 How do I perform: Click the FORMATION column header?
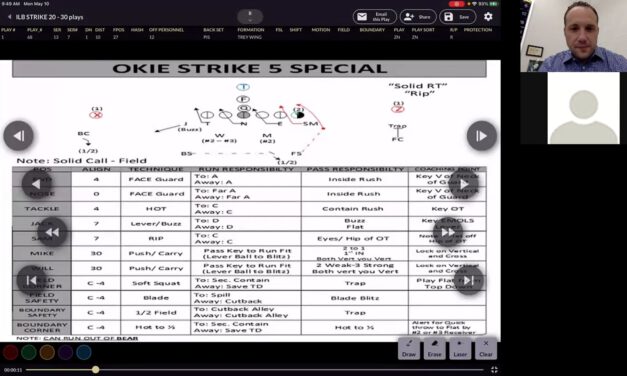click(x=251, y=30)
